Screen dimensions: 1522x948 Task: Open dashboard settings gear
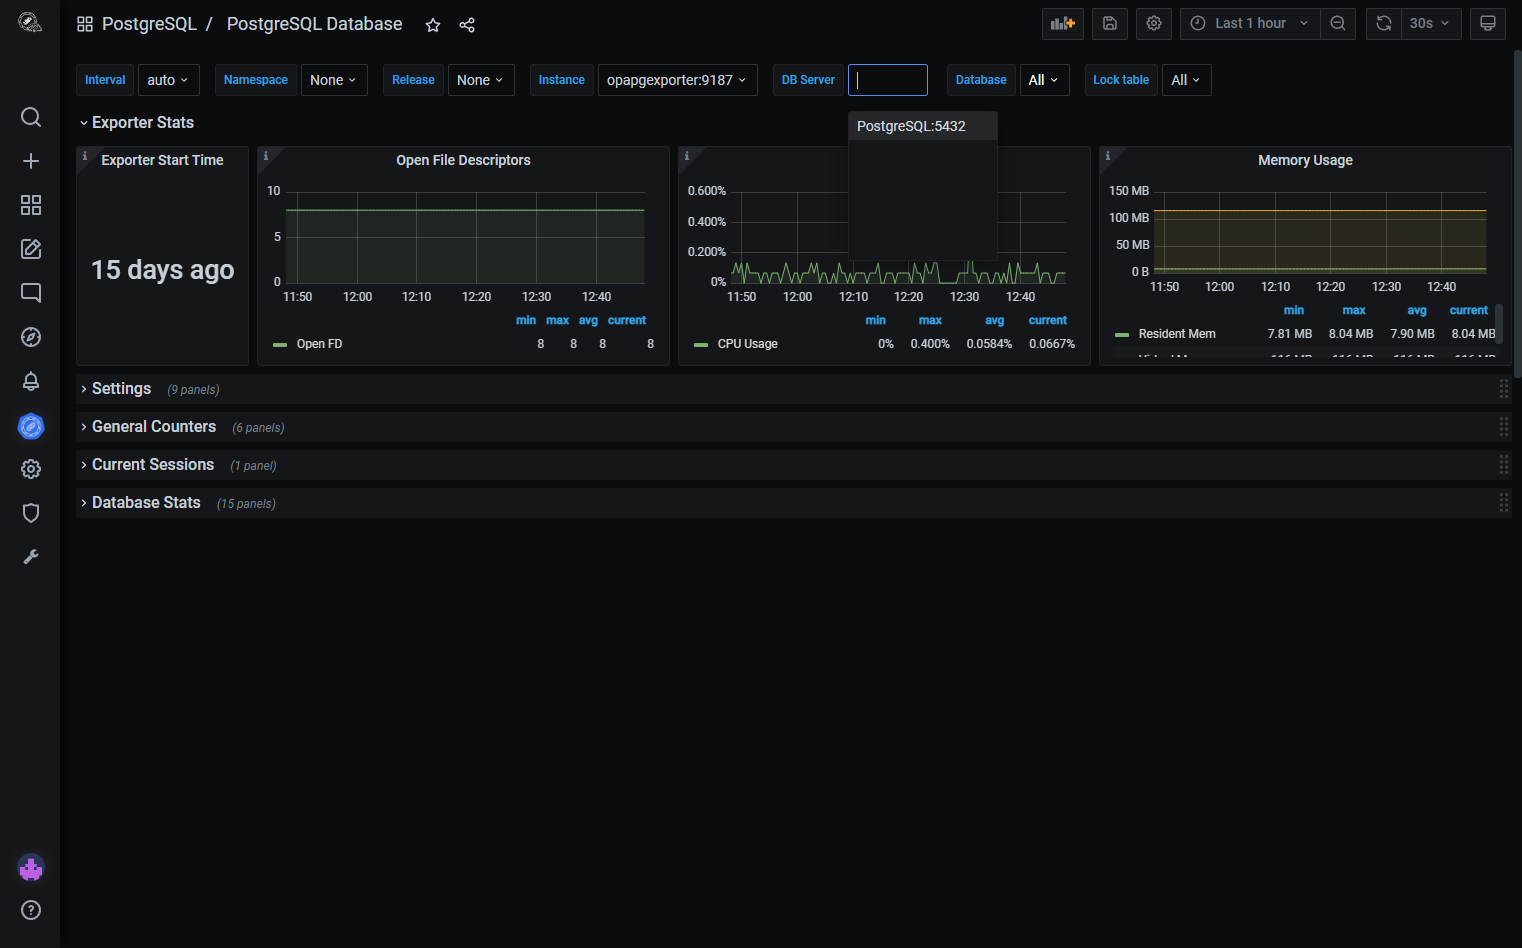click(x=1154, y=23)
